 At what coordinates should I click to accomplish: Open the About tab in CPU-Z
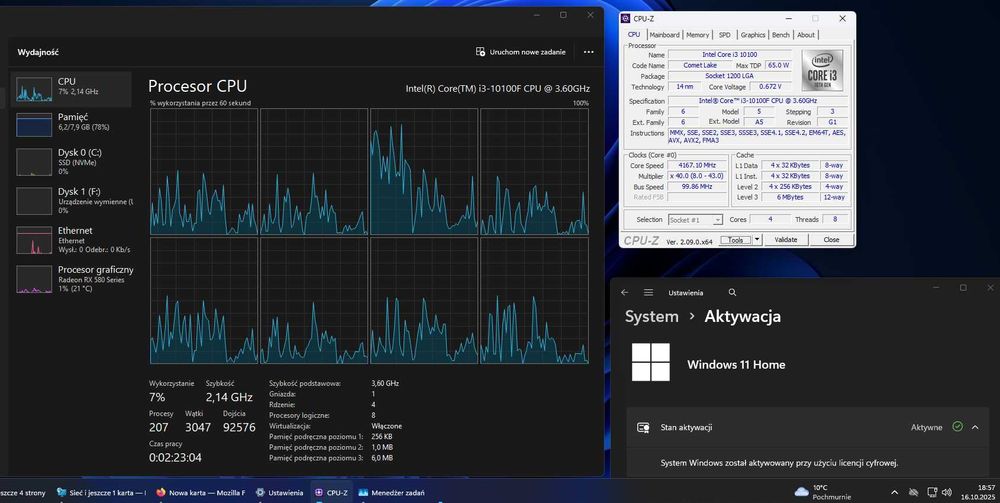click(805, 35)
